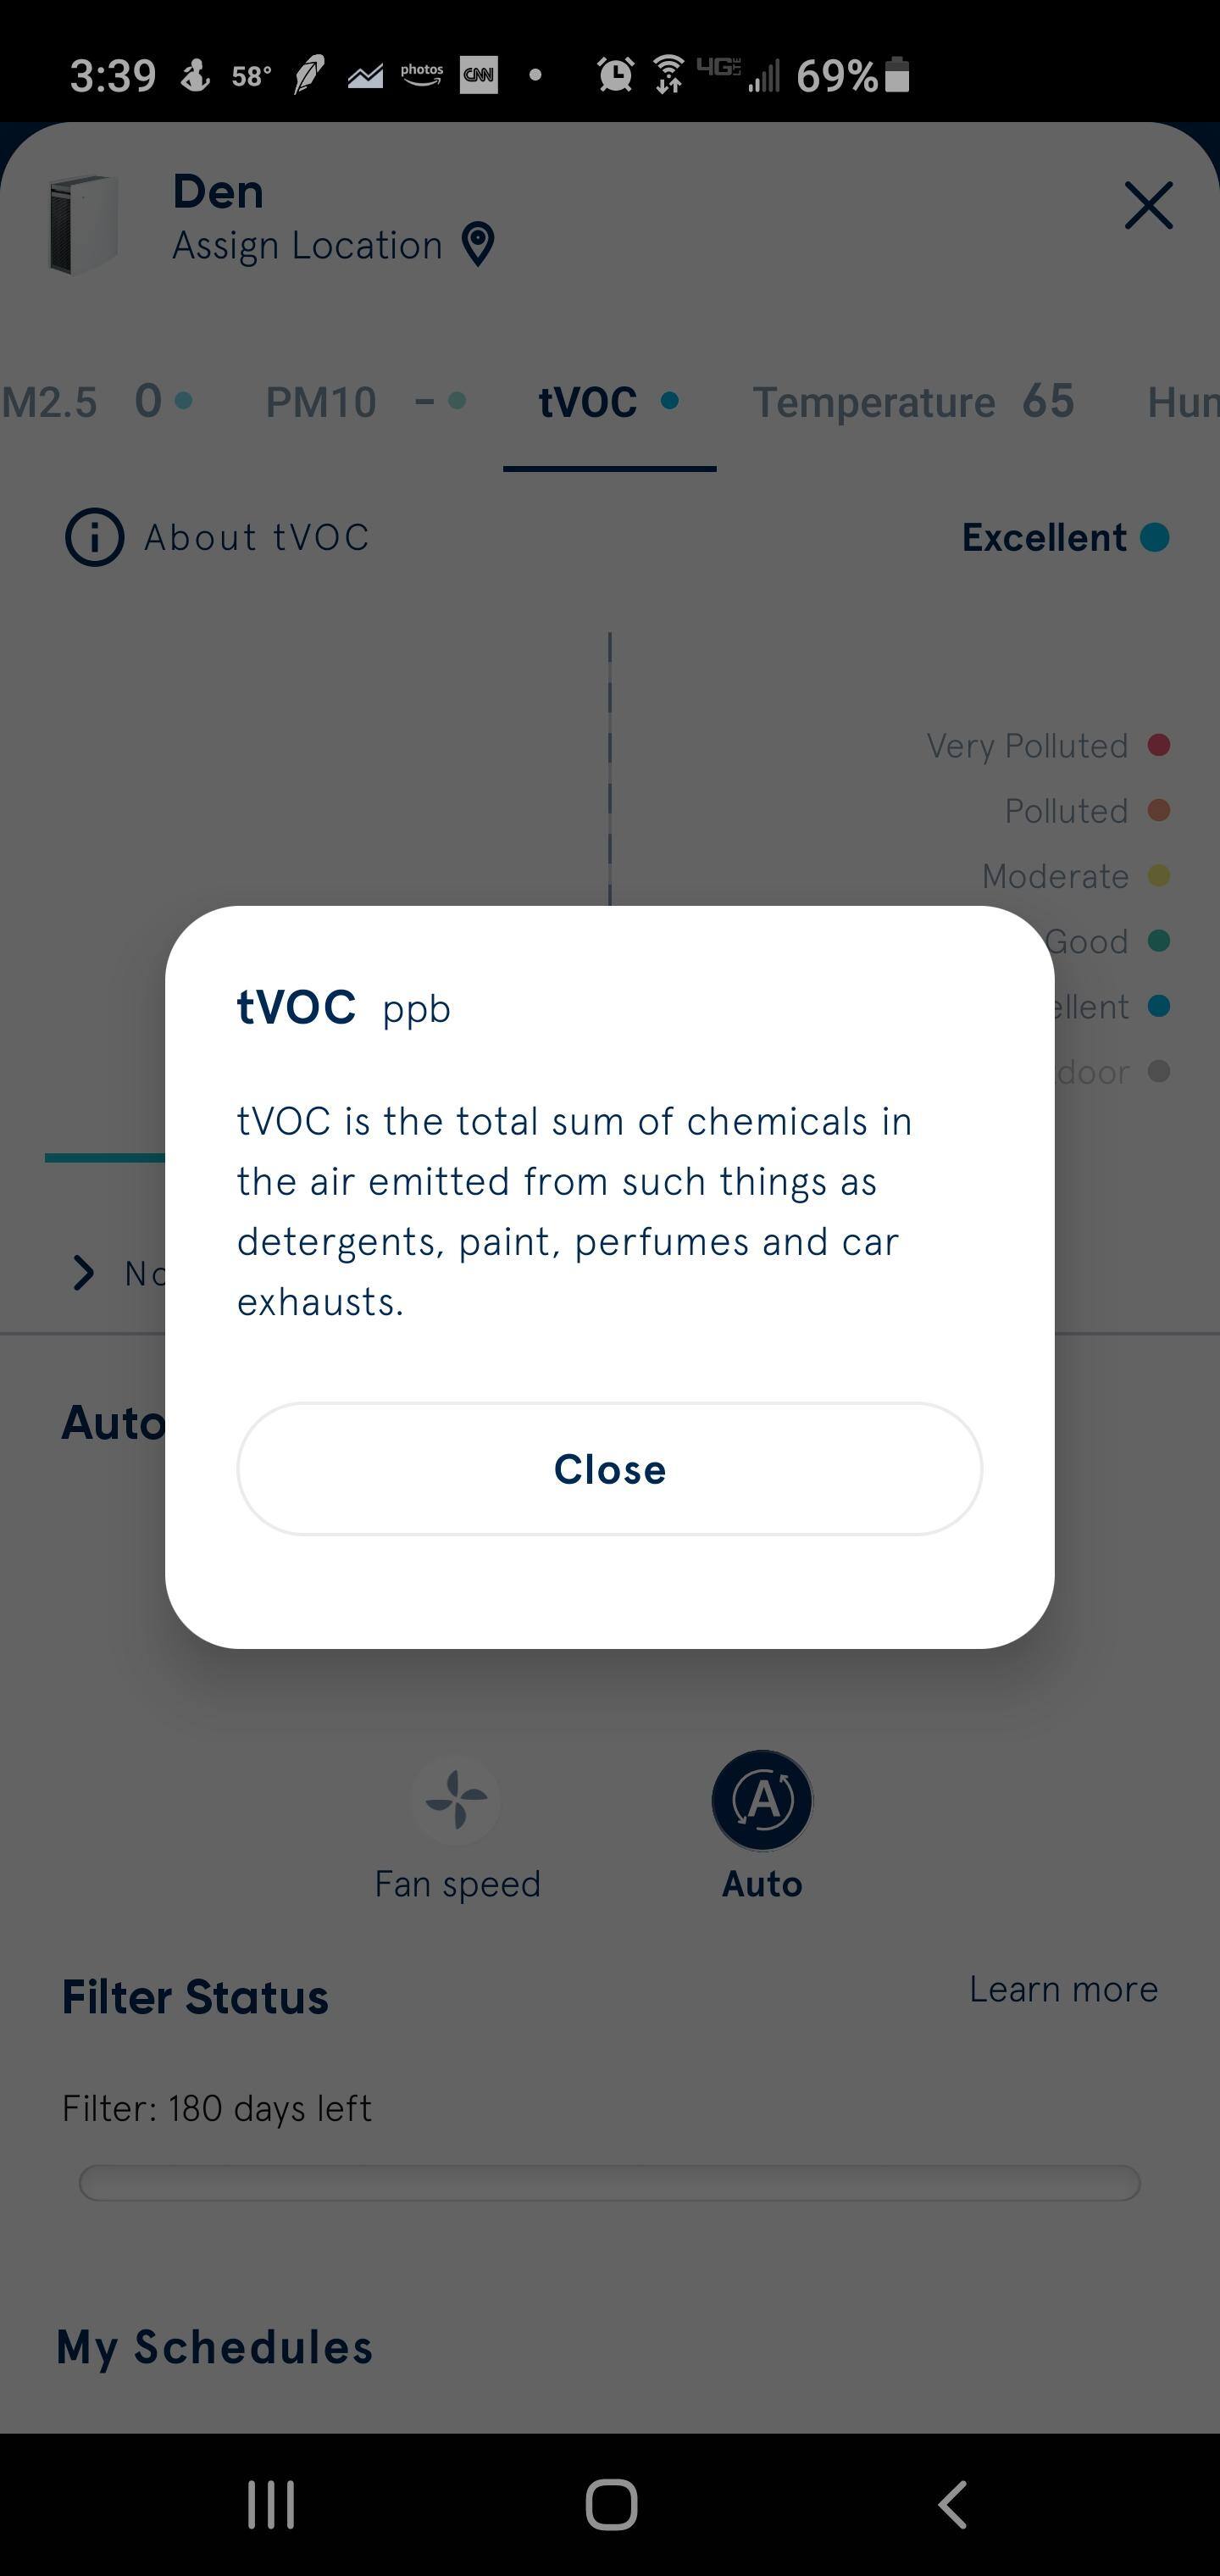This screenshot has height=2576, width=1220.
Task: Enable Auto mode with the A icon
Action: 762,1800
